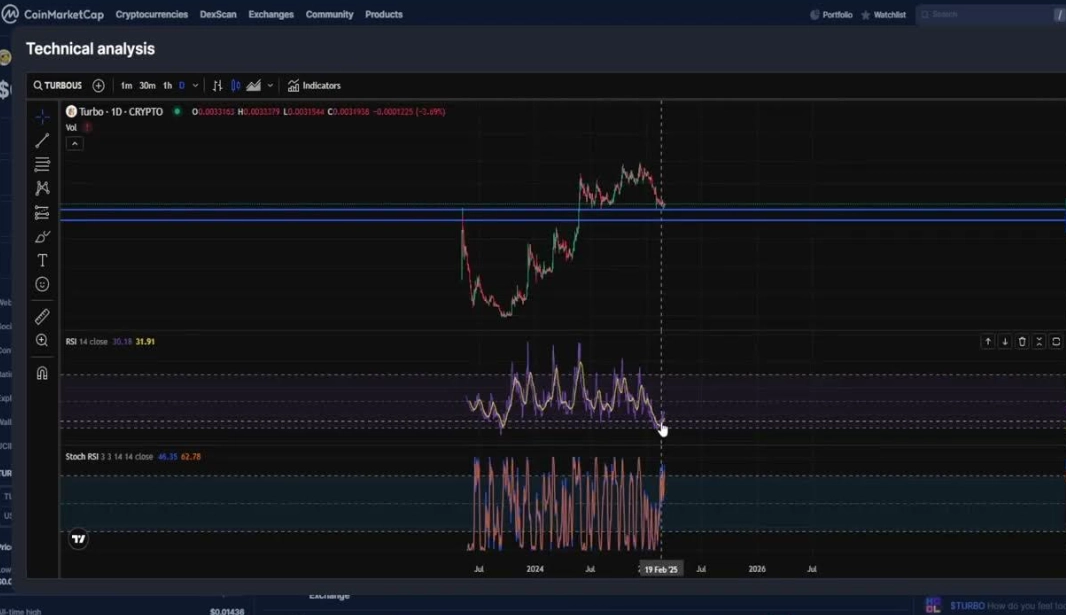The image size is (1066, 615).
Task: Maximize the RSI indicator pane
Action: point(1055,341)
